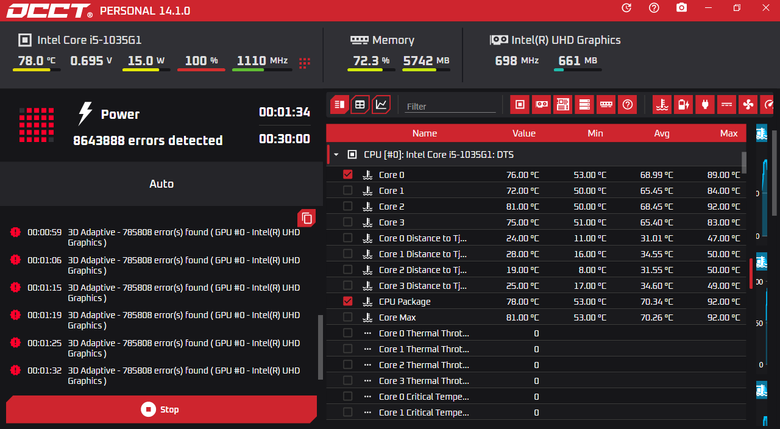Viewport: 780px width, 429px height.
Task: Check the Core 2 checkbox
Action: (x=348, y=206)
